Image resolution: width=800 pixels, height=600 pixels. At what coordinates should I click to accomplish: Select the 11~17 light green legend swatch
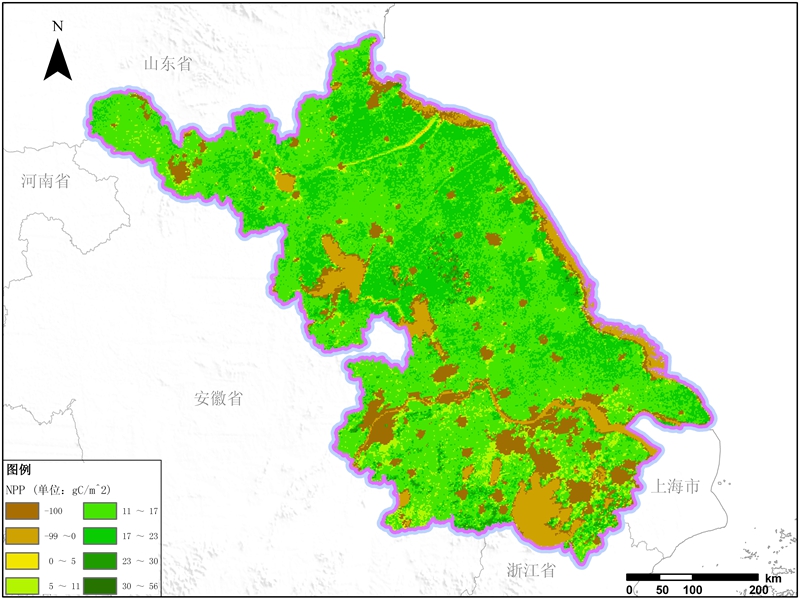pyautogui.click(x=101, y=511)
